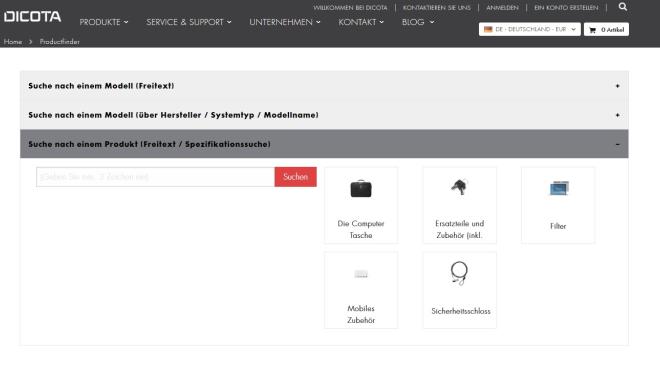Screen dimensions: 660x369
Task: Pick the Mobiles Zubehör category icon
Action: [361, 274]
